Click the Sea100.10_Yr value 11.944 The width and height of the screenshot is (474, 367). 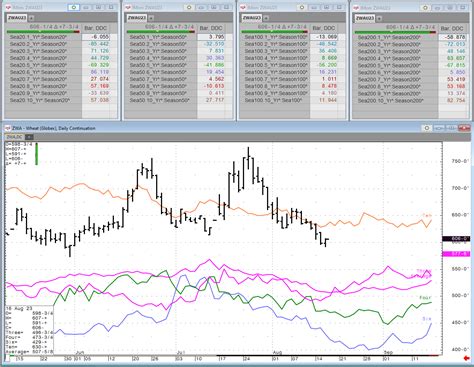327,100
